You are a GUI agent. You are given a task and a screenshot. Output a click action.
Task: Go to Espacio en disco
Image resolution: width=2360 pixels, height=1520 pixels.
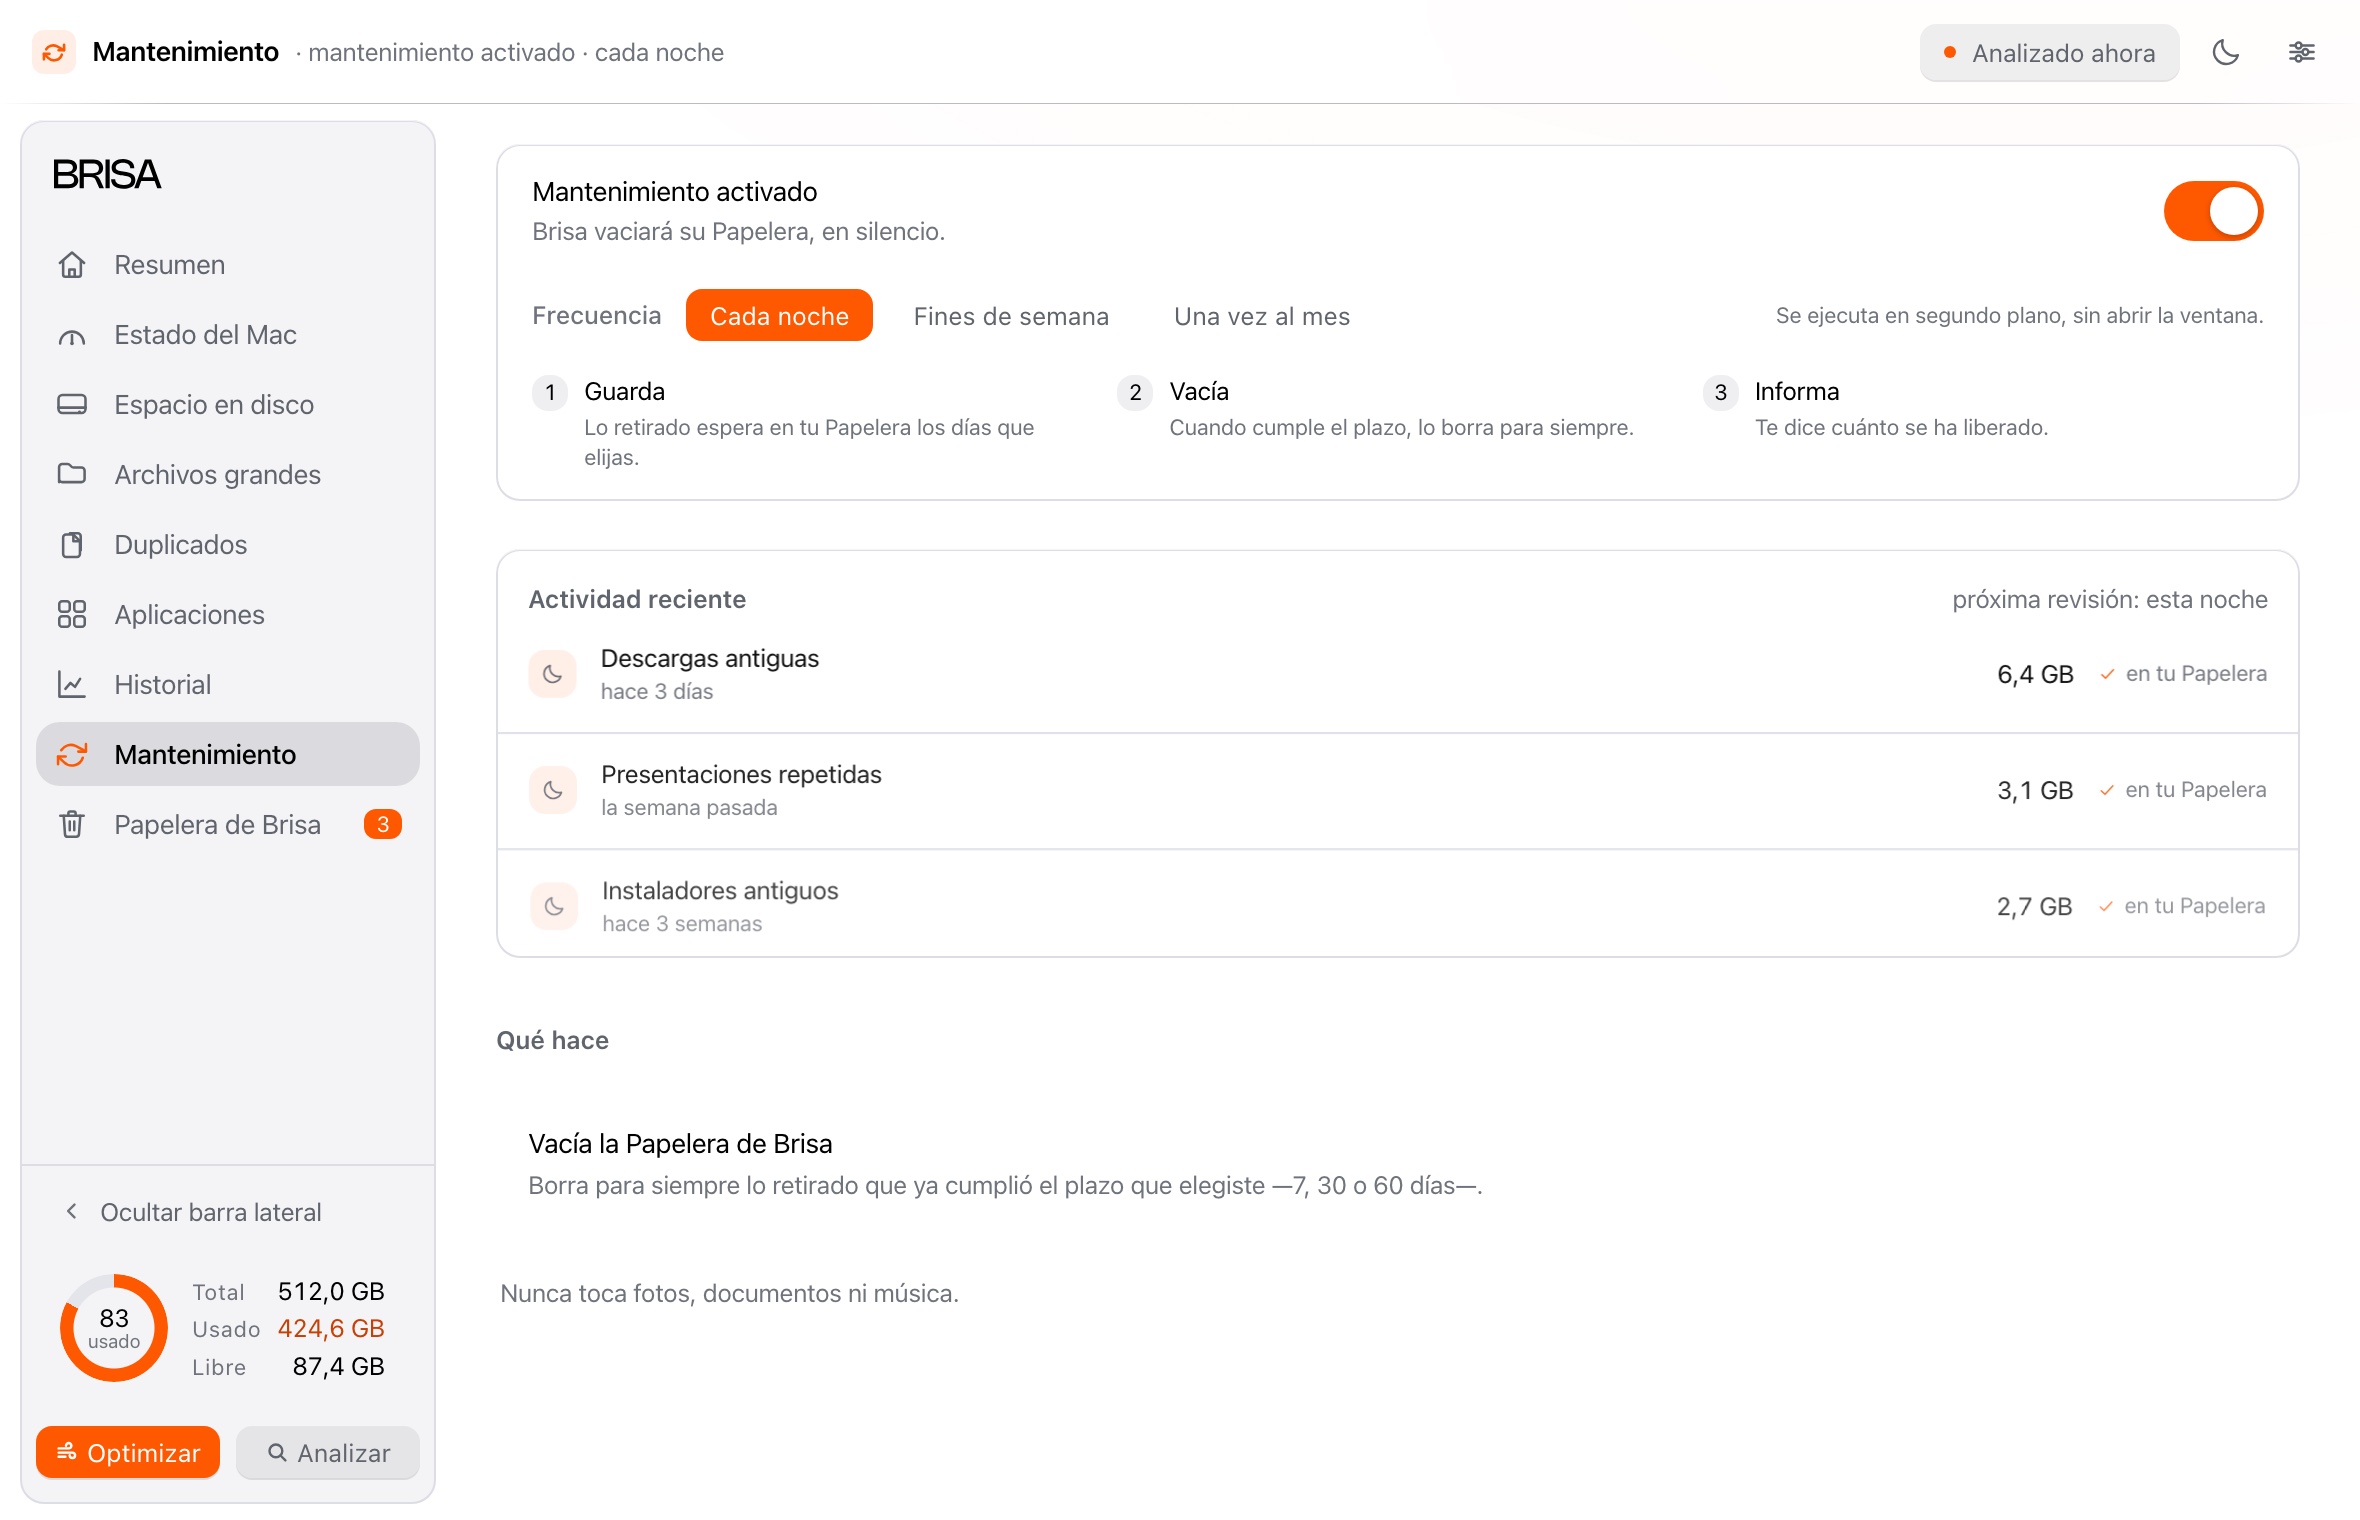click(228, 405)
